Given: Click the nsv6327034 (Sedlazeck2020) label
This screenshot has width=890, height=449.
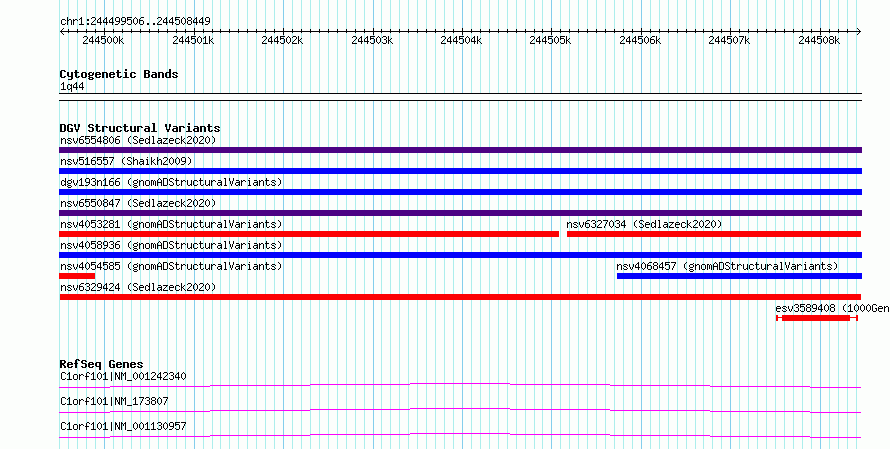Looking at the screenshot, I should click(644, 224).
